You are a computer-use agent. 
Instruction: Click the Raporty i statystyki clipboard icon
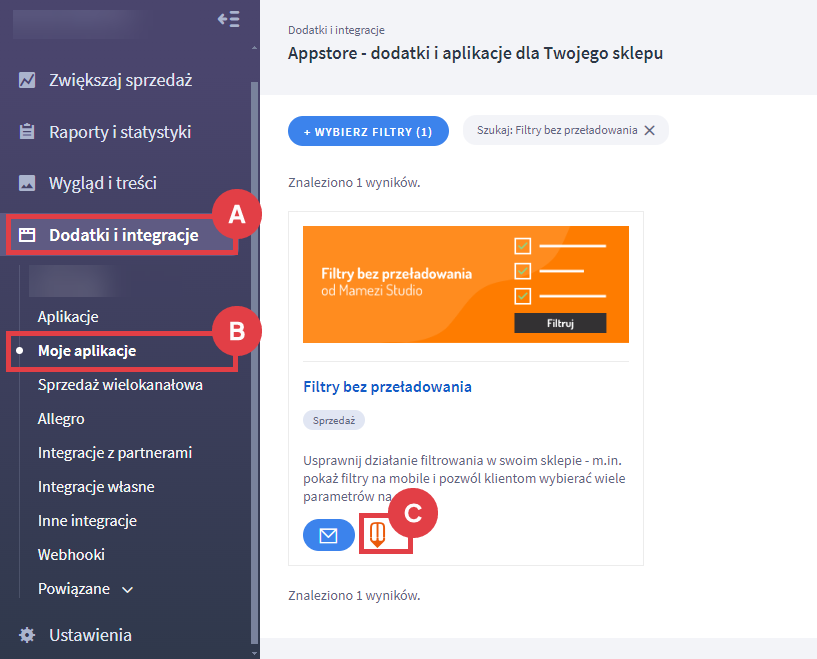[27, 132]
